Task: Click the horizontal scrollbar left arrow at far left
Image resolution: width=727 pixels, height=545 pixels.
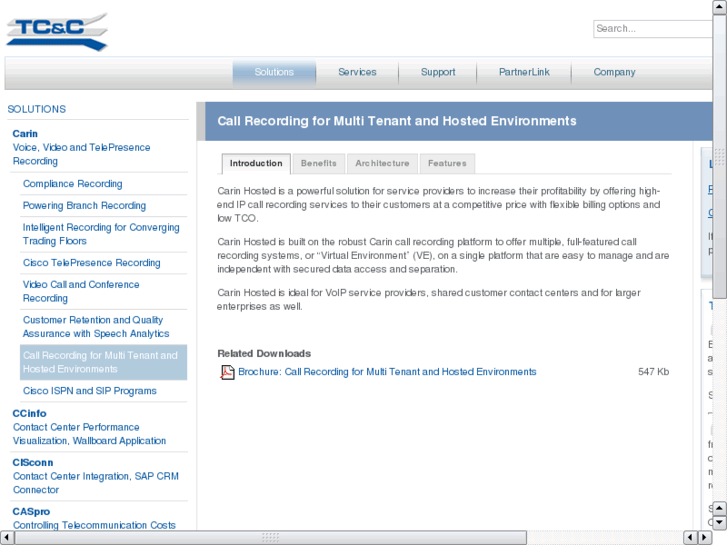Action: click(x=7, y=538)
